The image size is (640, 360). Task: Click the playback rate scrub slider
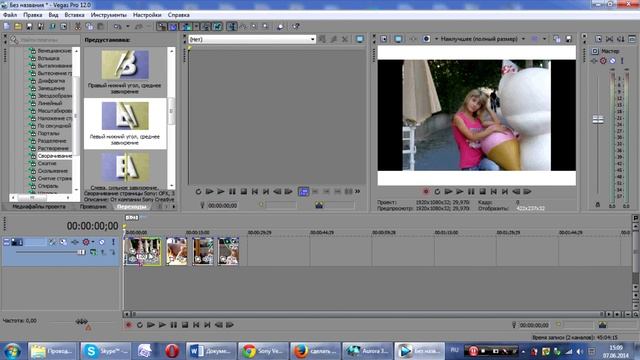click(82, 321)
